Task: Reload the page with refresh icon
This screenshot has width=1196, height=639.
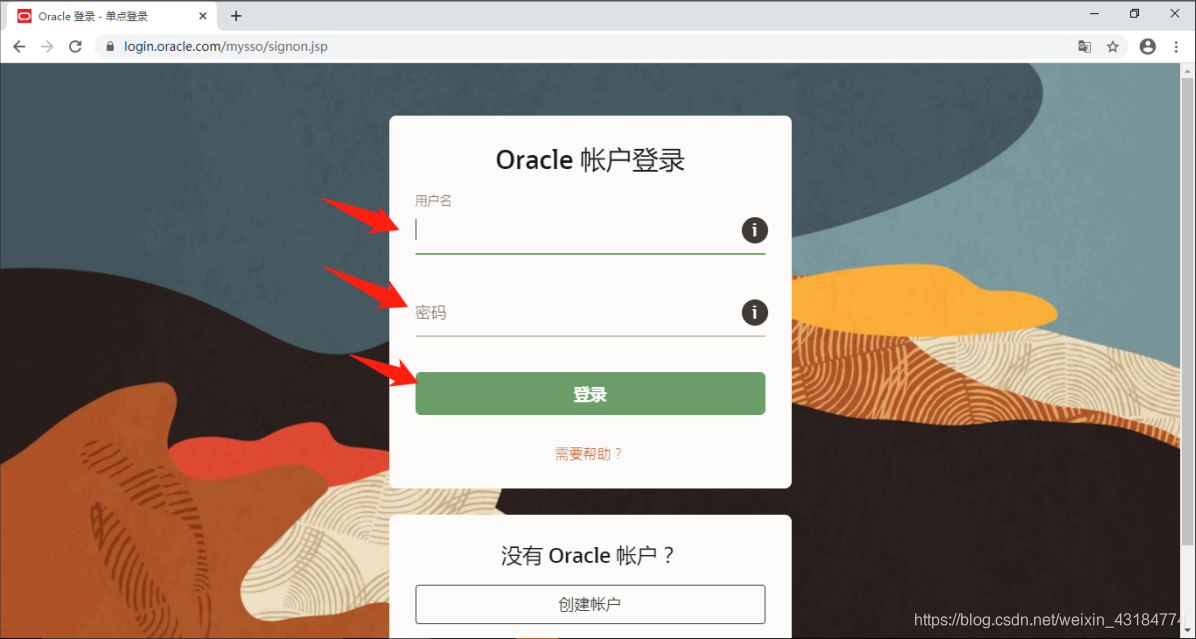Action: [75, 47]
